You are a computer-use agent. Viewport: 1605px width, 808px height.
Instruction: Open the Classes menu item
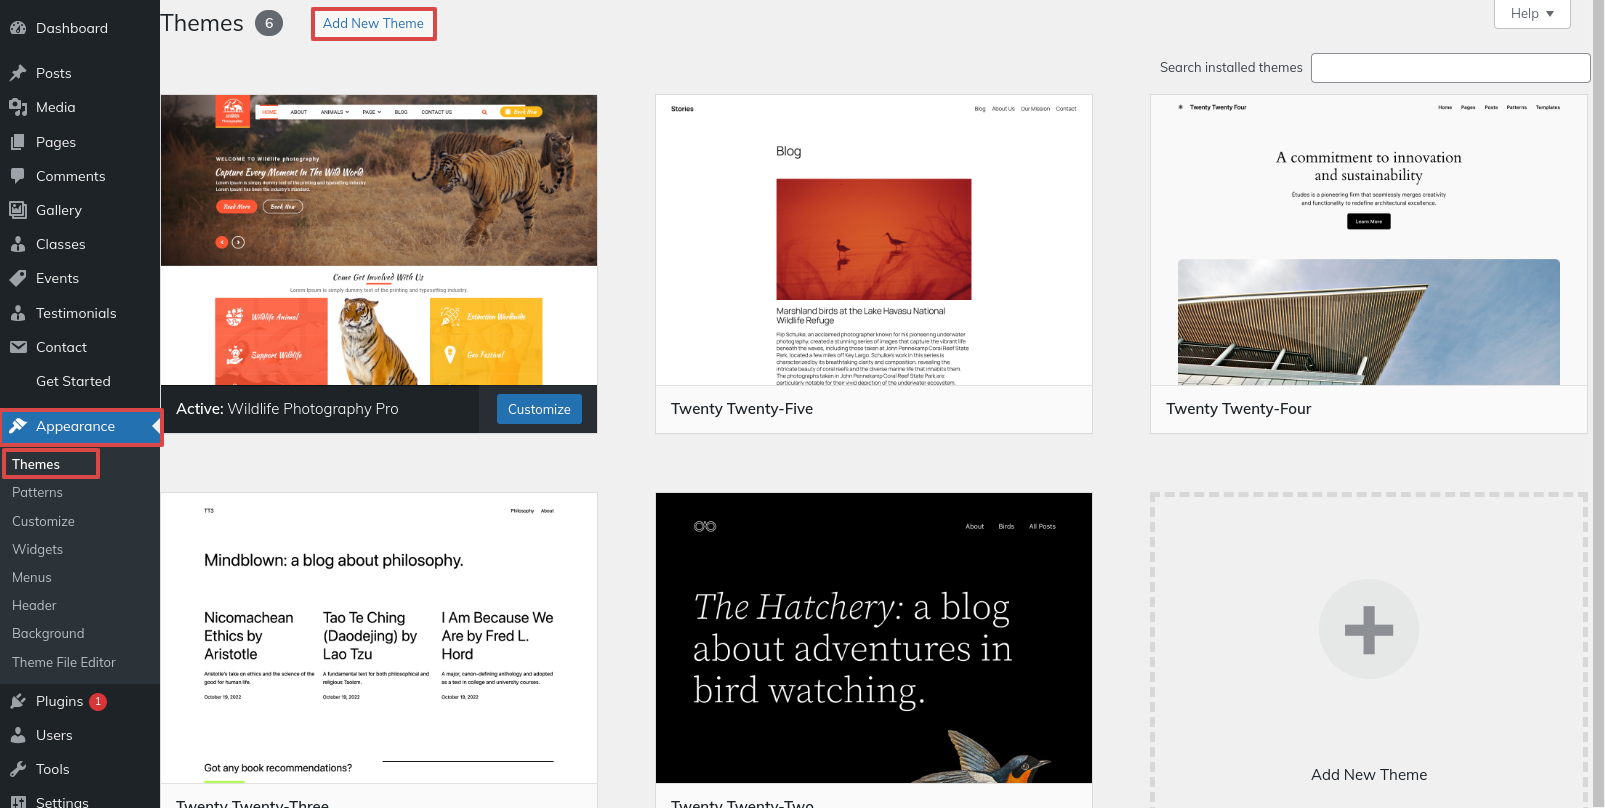[80, 244]
